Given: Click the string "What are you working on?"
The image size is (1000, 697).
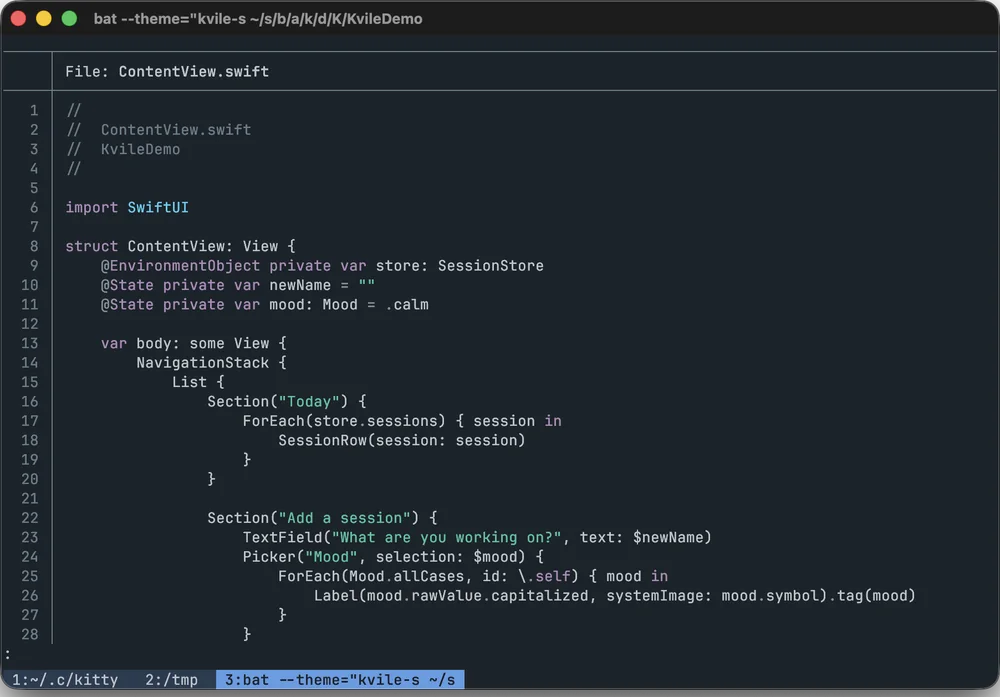Looking at the screenshot, I should click(446, 538).
